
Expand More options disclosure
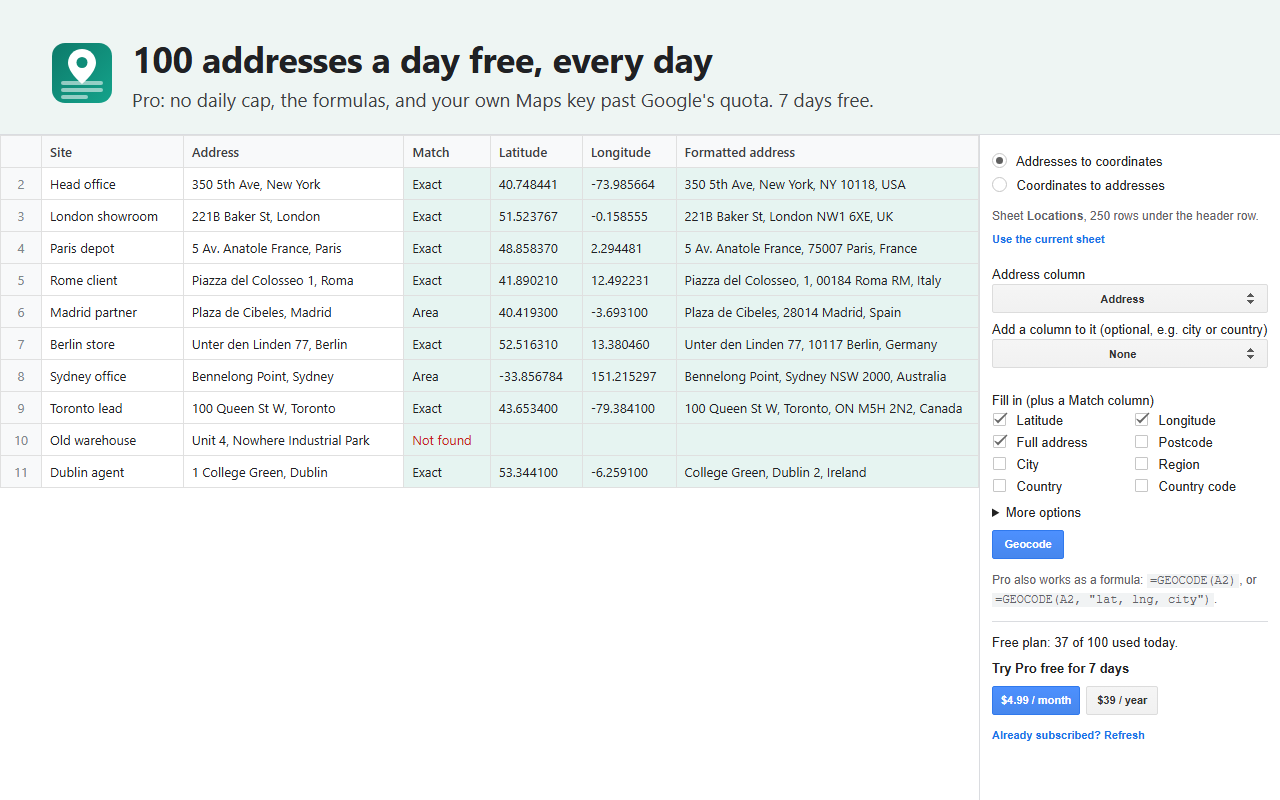tap(1037, 512)
